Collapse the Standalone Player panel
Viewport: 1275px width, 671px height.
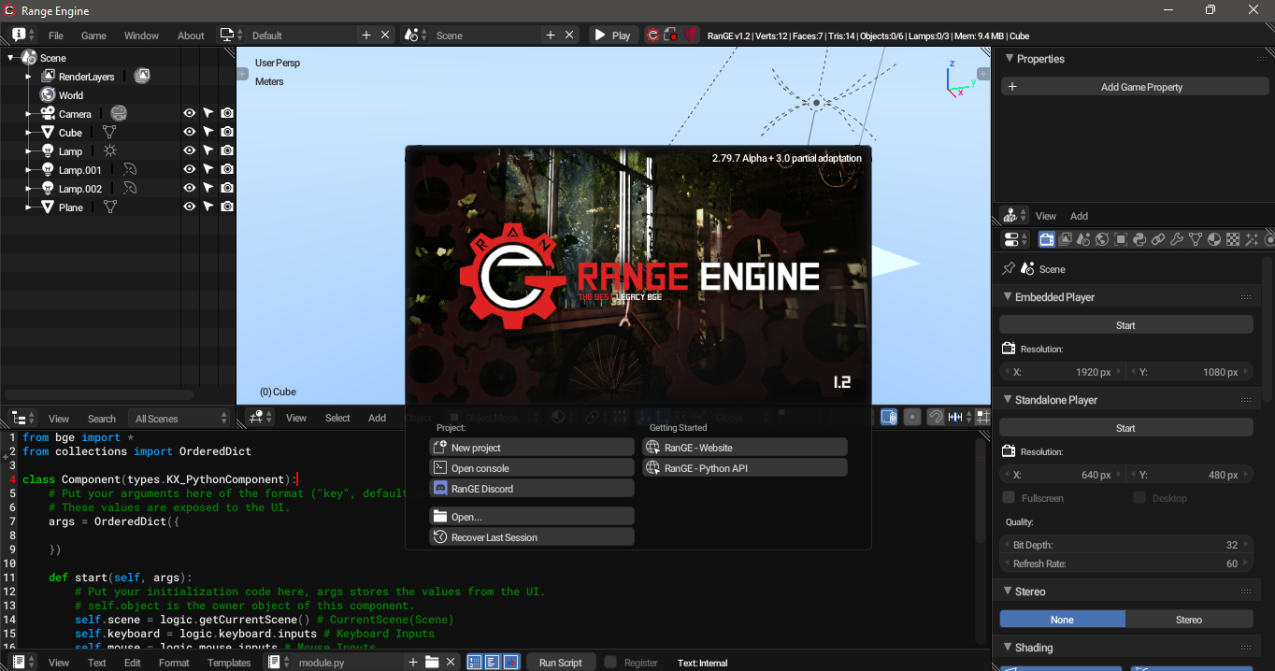coord(1008,400)
